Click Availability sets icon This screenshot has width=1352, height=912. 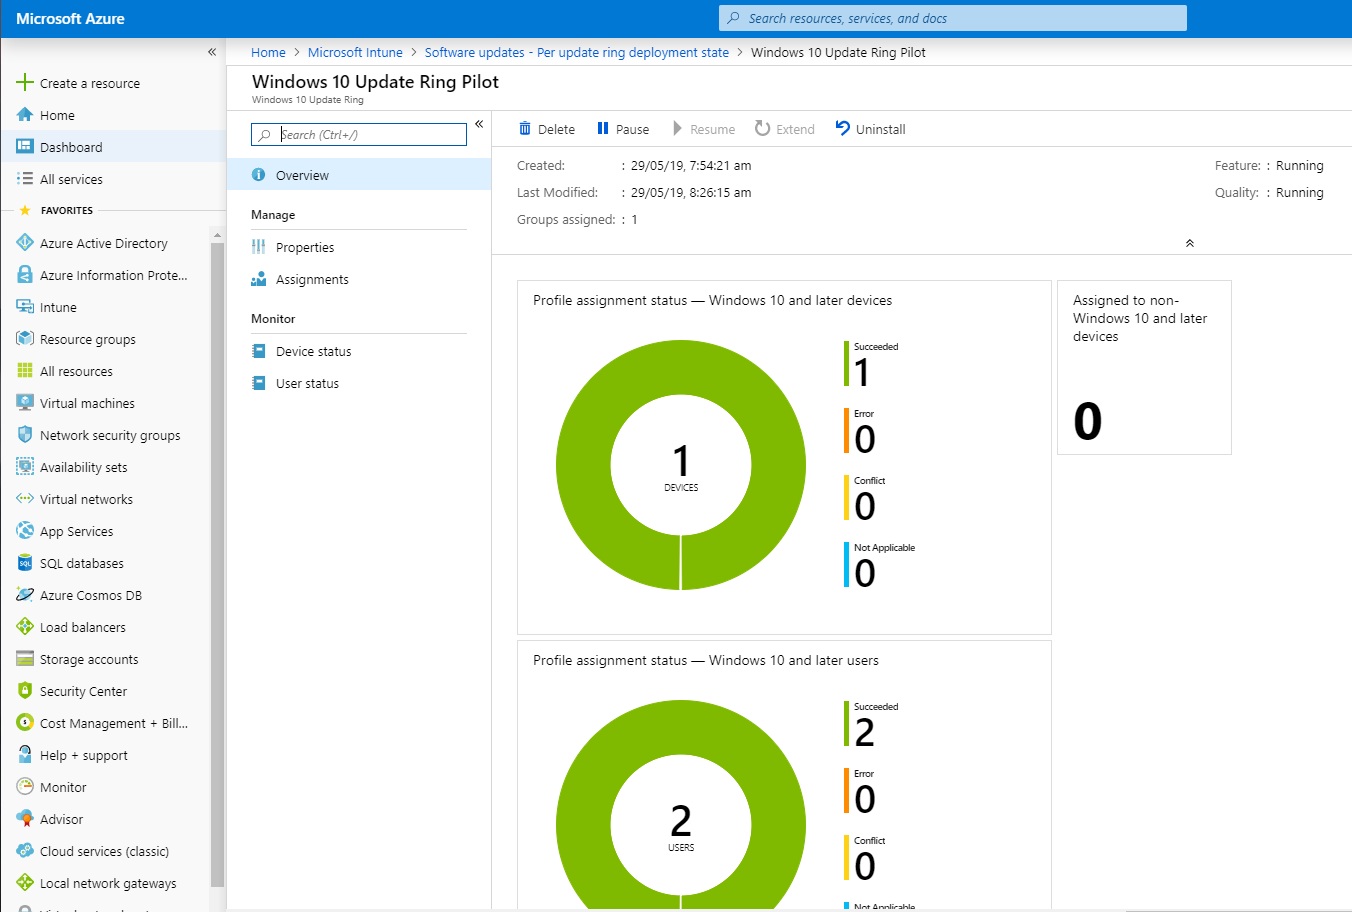point(25,467)
